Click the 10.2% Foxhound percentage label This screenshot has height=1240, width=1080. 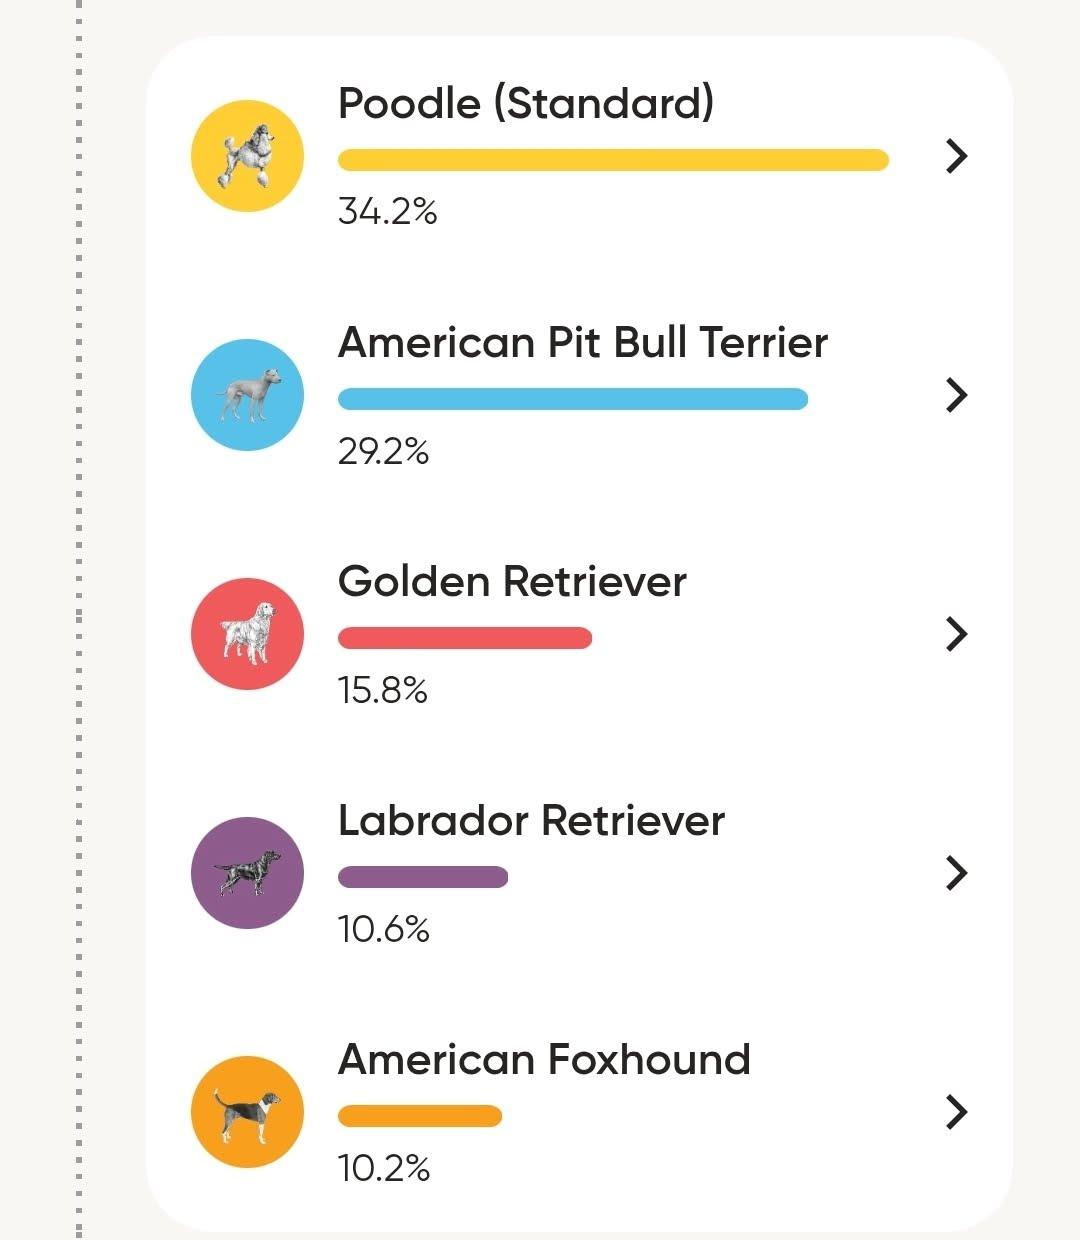pos(384,1168)
